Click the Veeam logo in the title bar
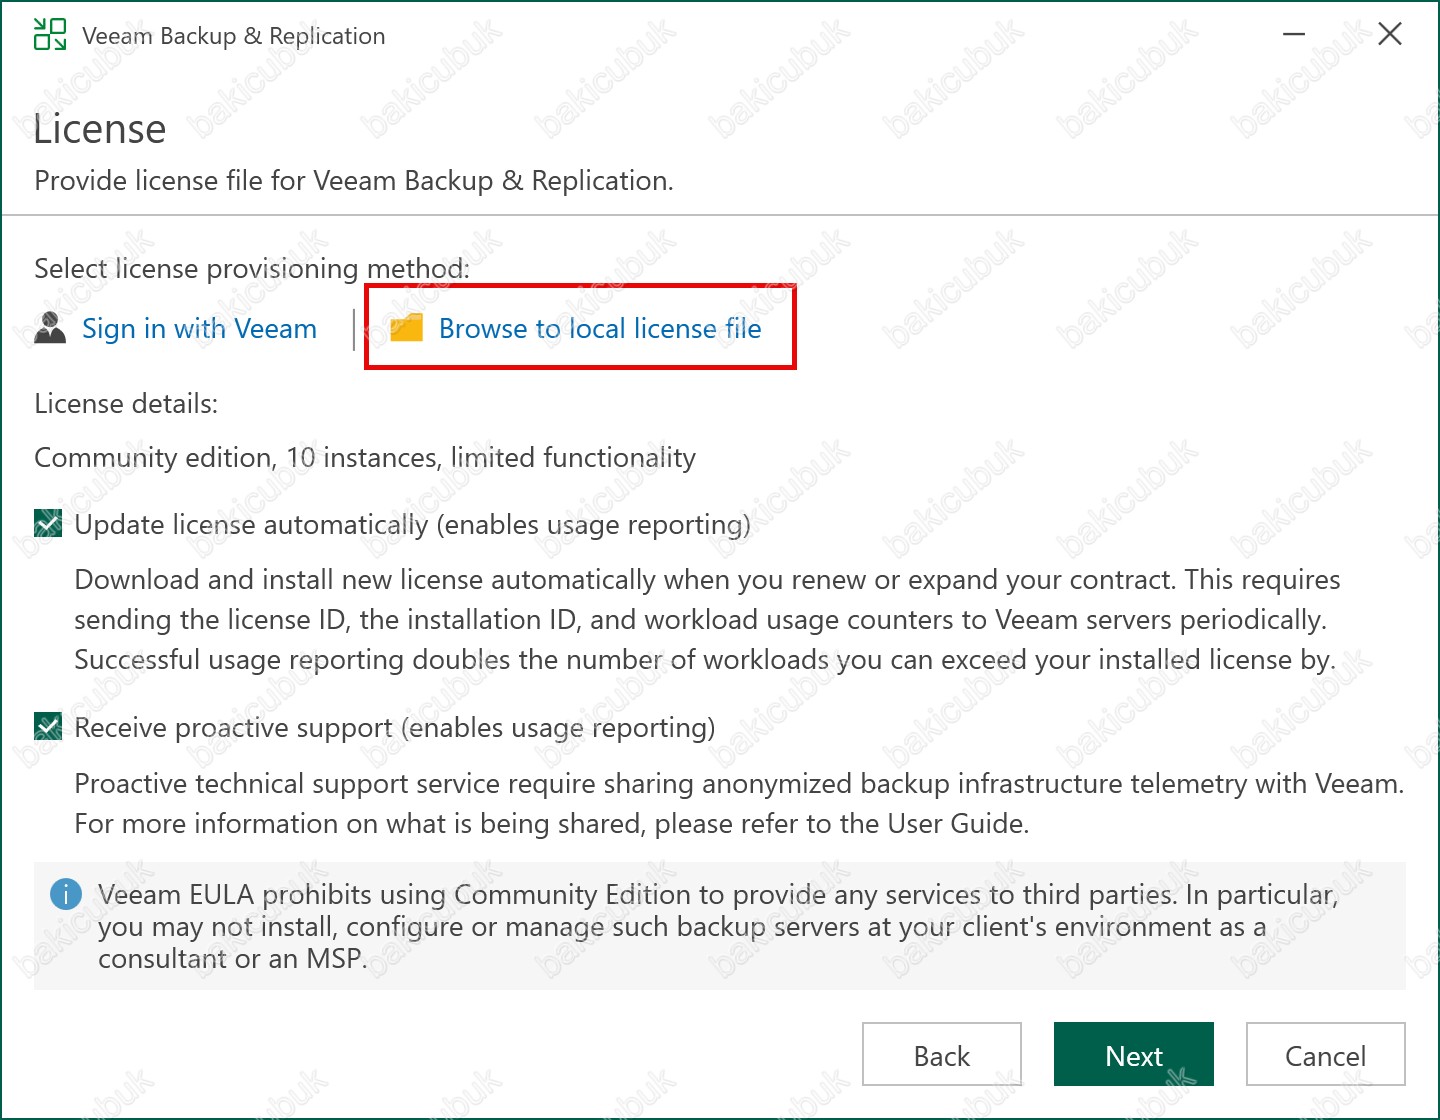The height and width of the screenshot is (1120, 1440). 49,35
